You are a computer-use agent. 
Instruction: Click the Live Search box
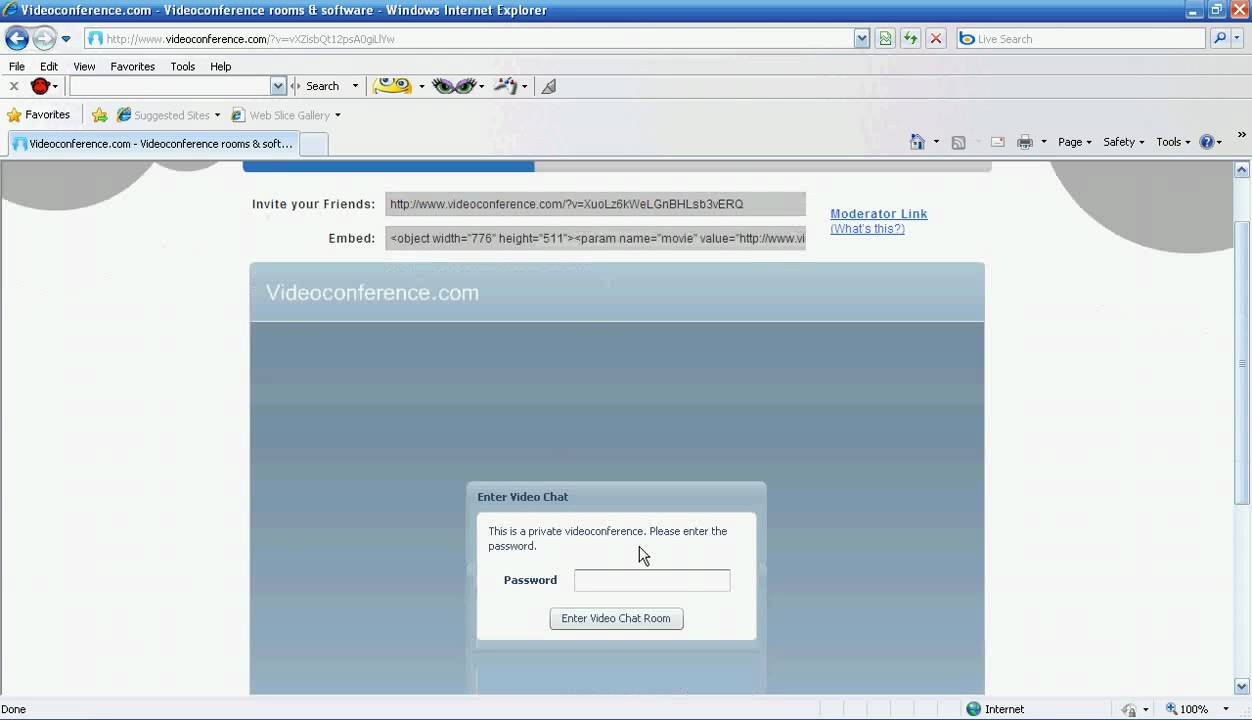tap(1081, 39)
